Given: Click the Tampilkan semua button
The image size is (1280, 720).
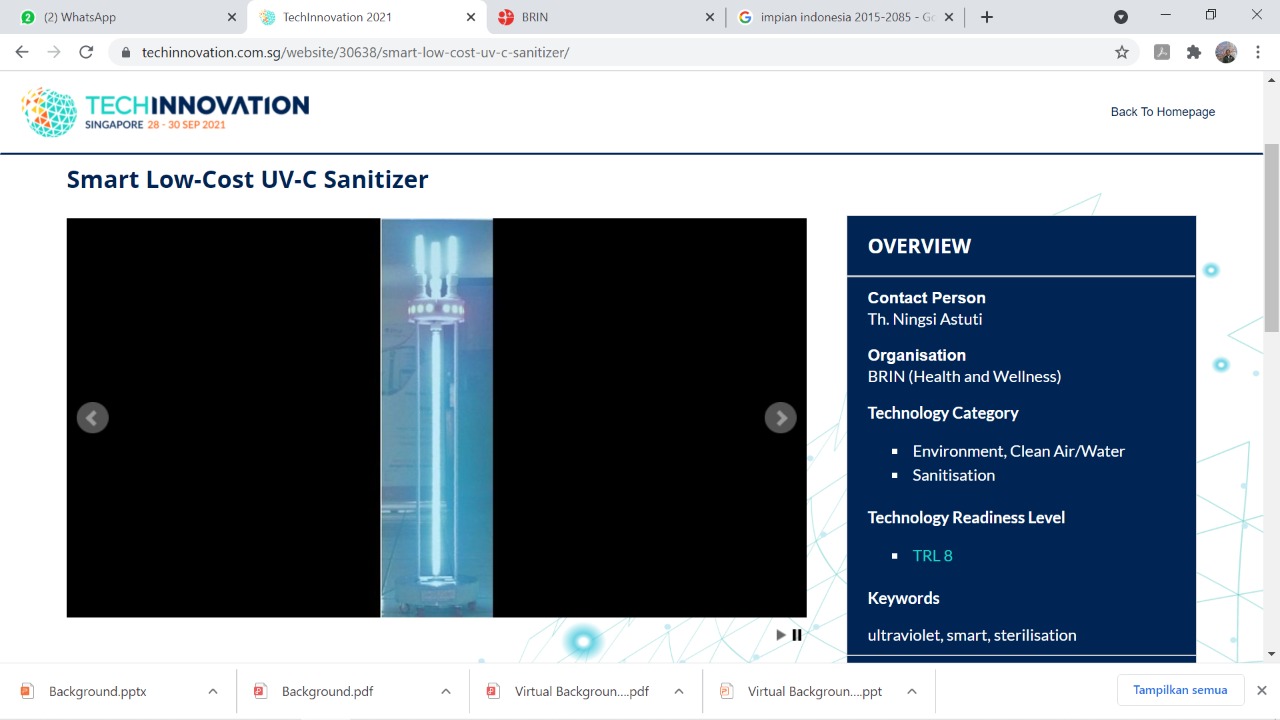Looking at the screenshot, I should [x=1180, y=690].
